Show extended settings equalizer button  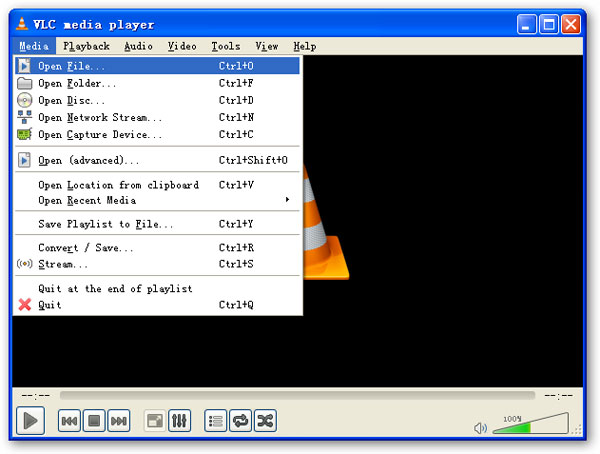179,421
